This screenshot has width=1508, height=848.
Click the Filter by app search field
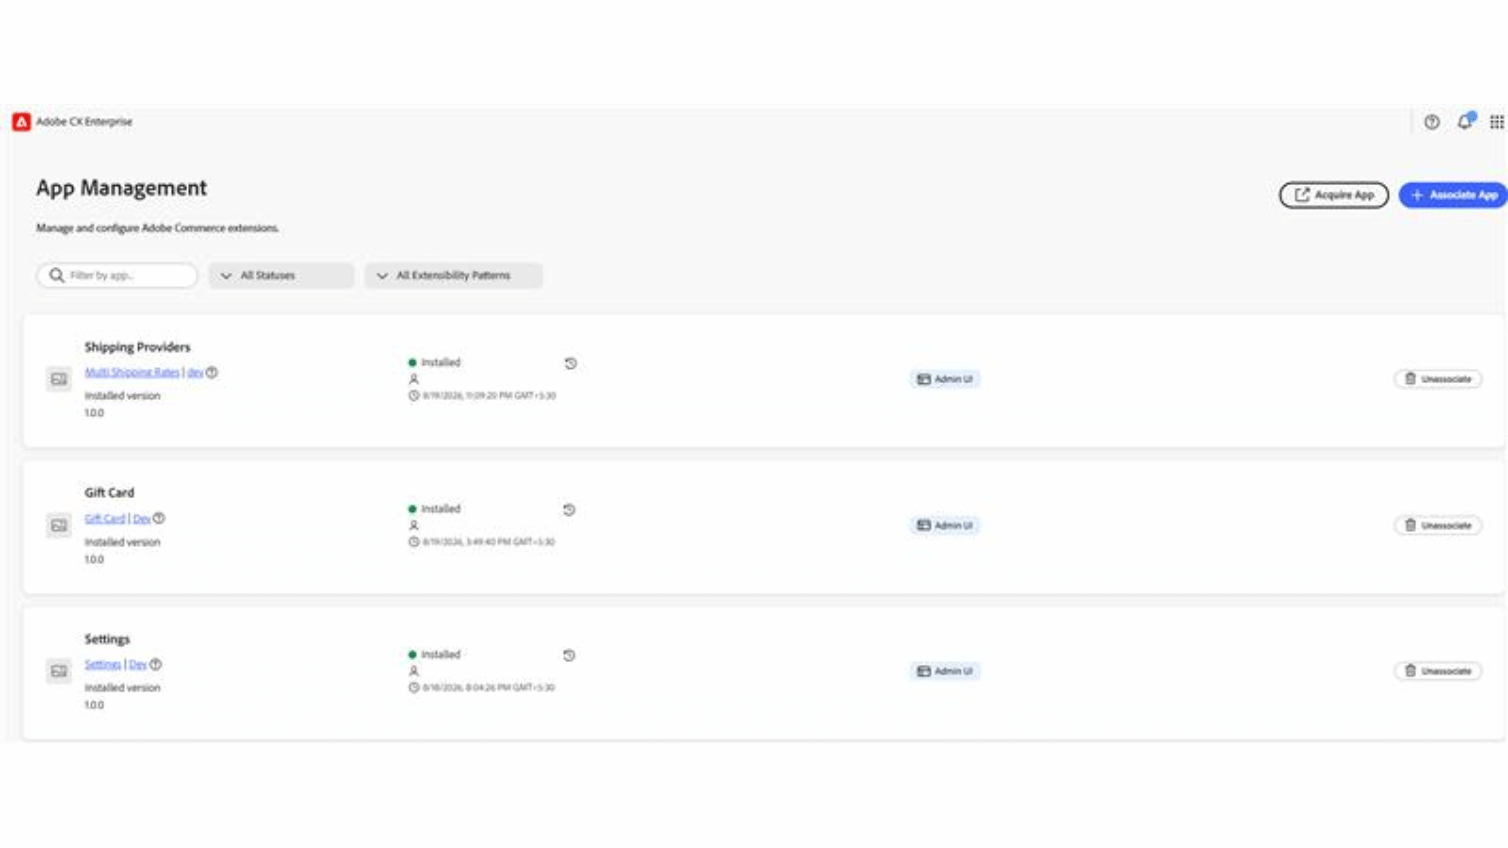coord(117,275)
